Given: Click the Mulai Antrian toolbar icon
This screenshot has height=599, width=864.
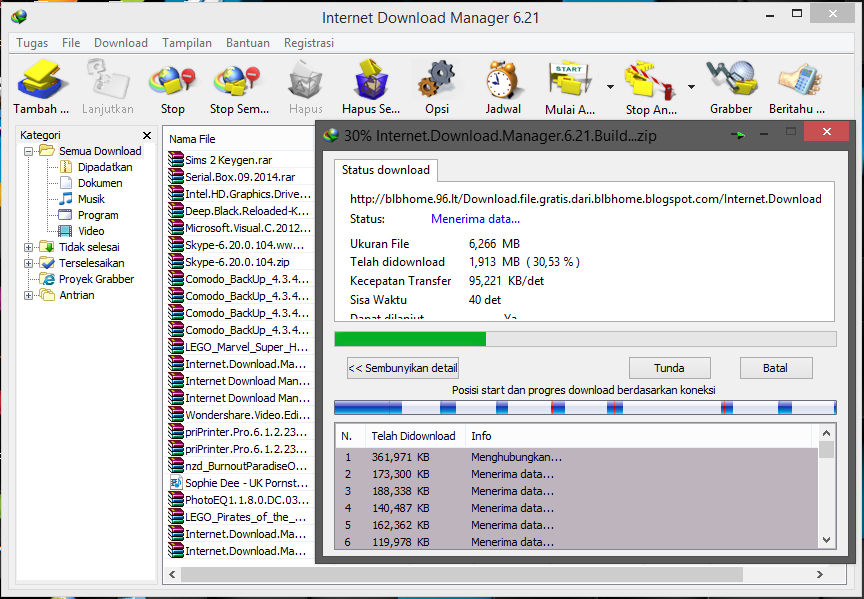Looking at the screenshot, I should tap(570, 80).
